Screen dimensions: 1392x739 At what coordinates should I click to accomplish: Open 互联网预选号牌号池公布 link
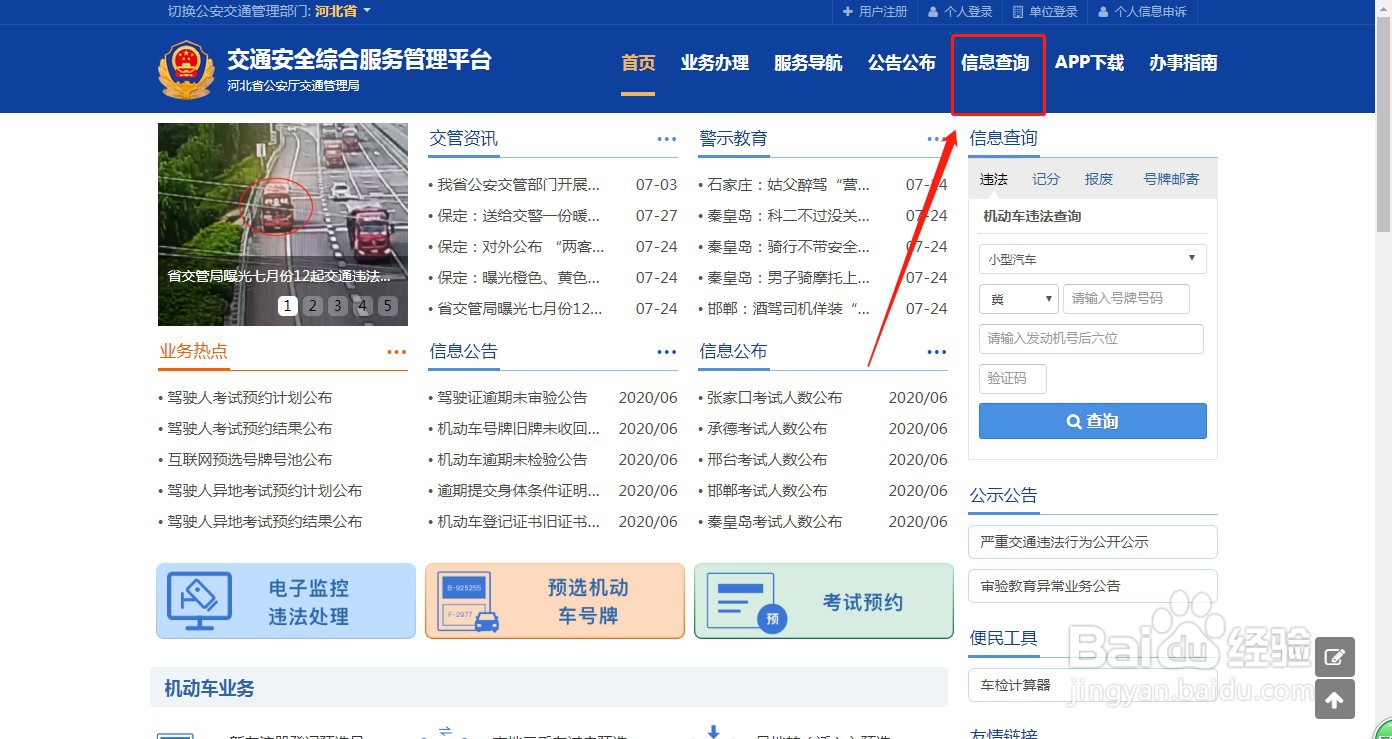click(x=250, y=460)
